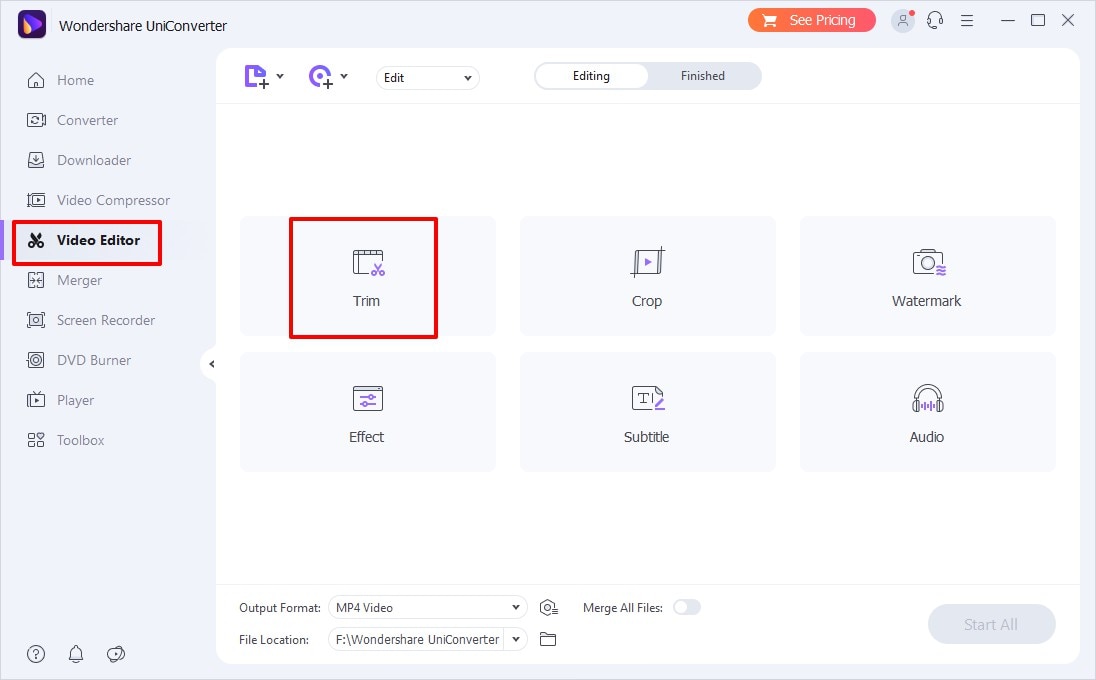Open the Merger section
This screenshot has height=680, width=1096.
(x=64, y=280)
